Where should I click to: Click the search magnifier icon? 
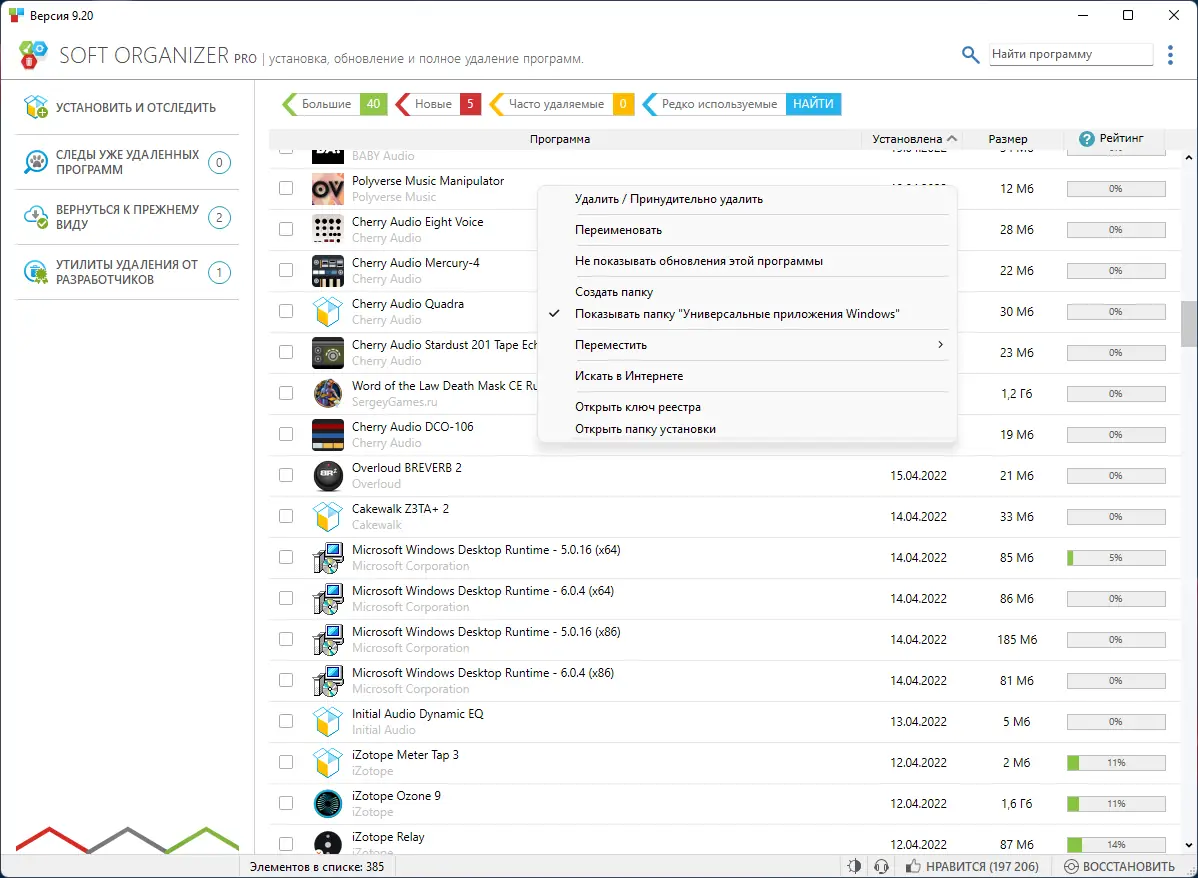point(970,55)
